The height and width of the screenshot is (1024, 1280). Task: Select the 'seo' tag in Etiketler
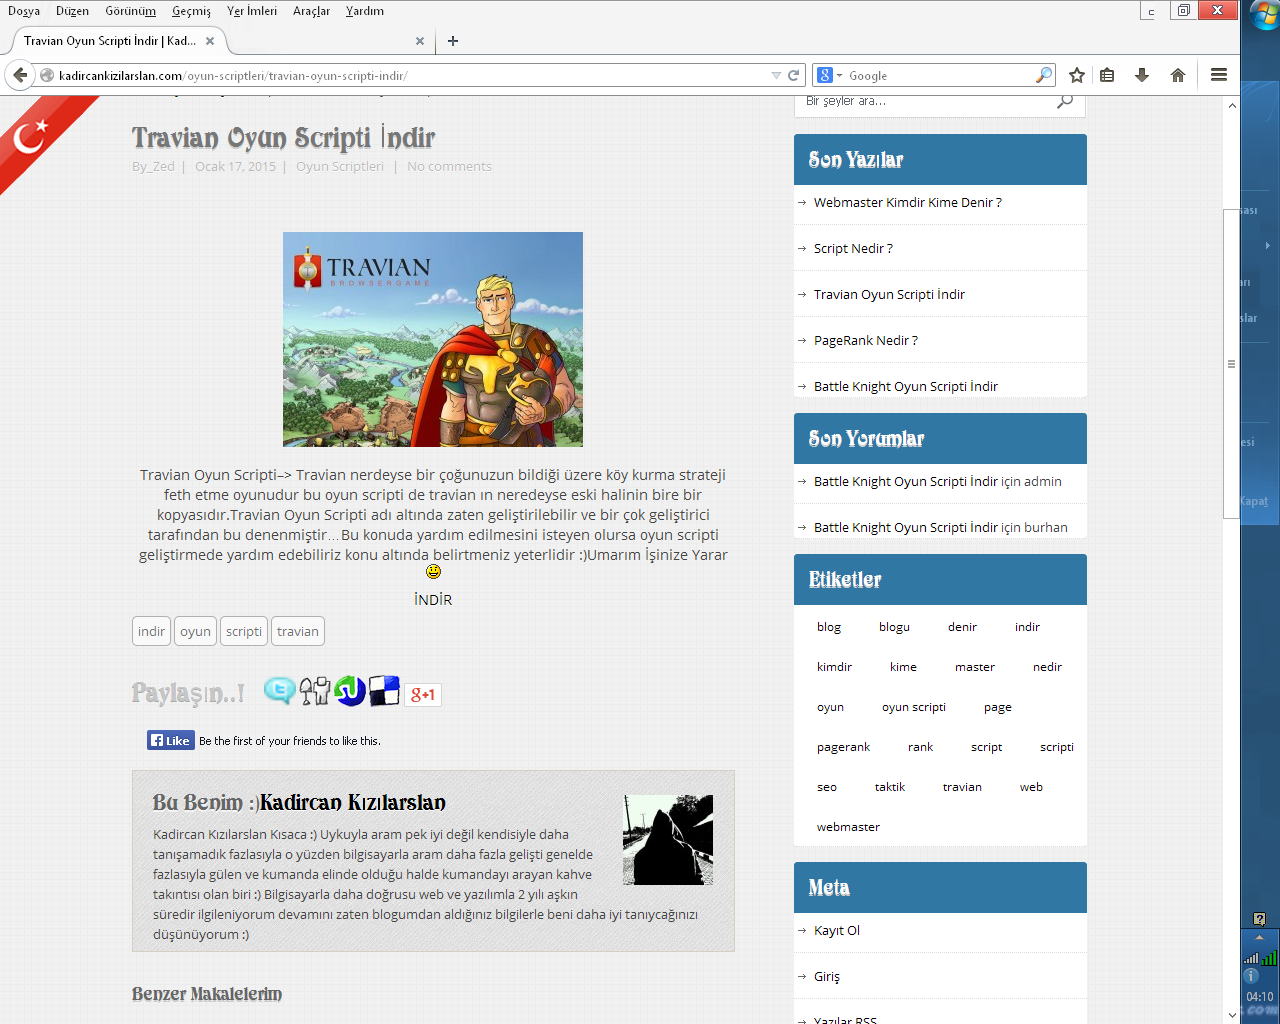pyautogui.click(x=827, y=787)
